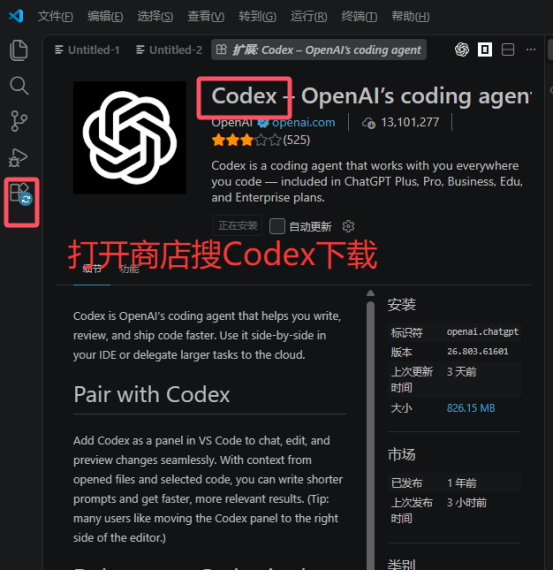Open Source Control view icon
Viewport: 554px width, 571px height.
tap(19, 121)
